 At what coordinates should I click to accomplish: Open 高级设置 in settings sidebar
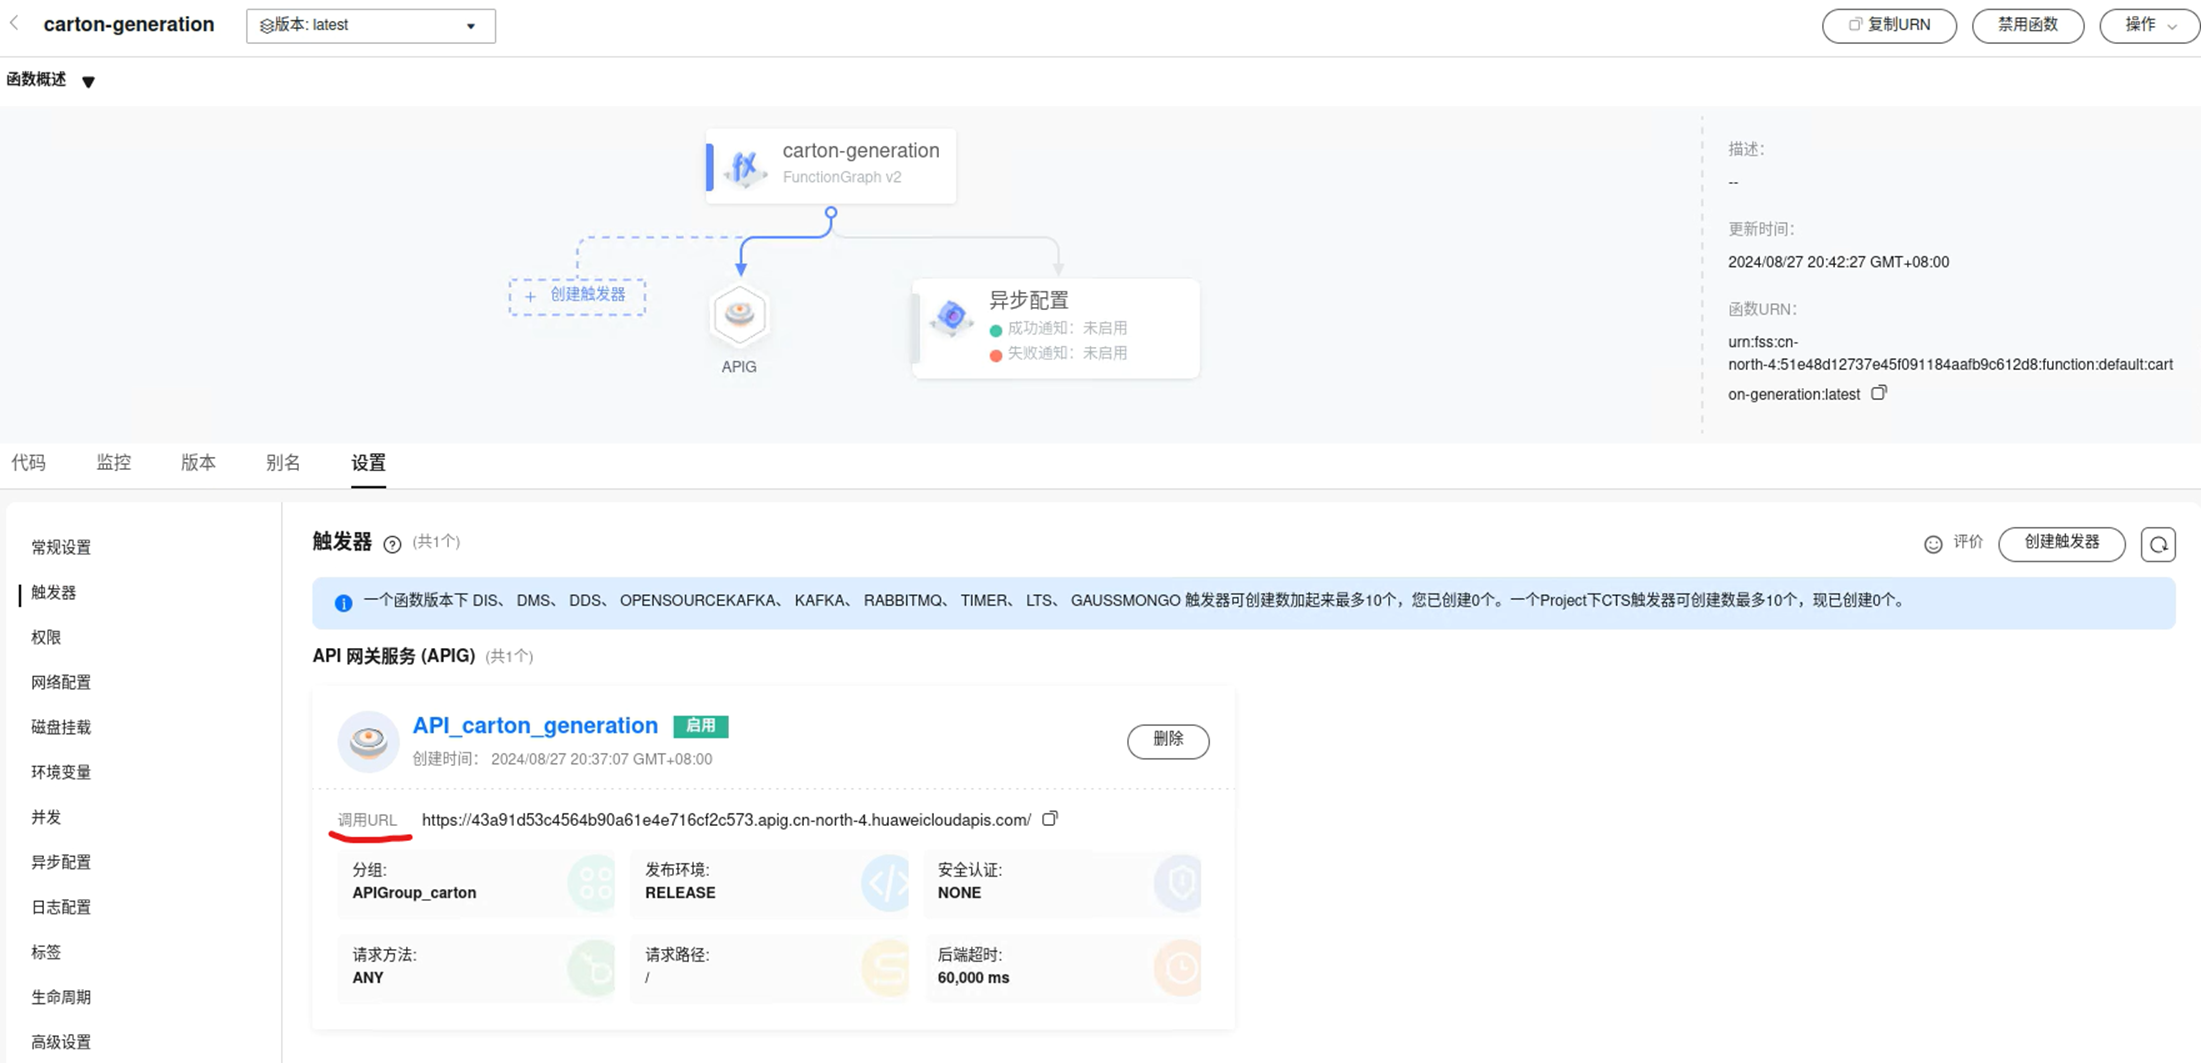tap(61, 1042)
